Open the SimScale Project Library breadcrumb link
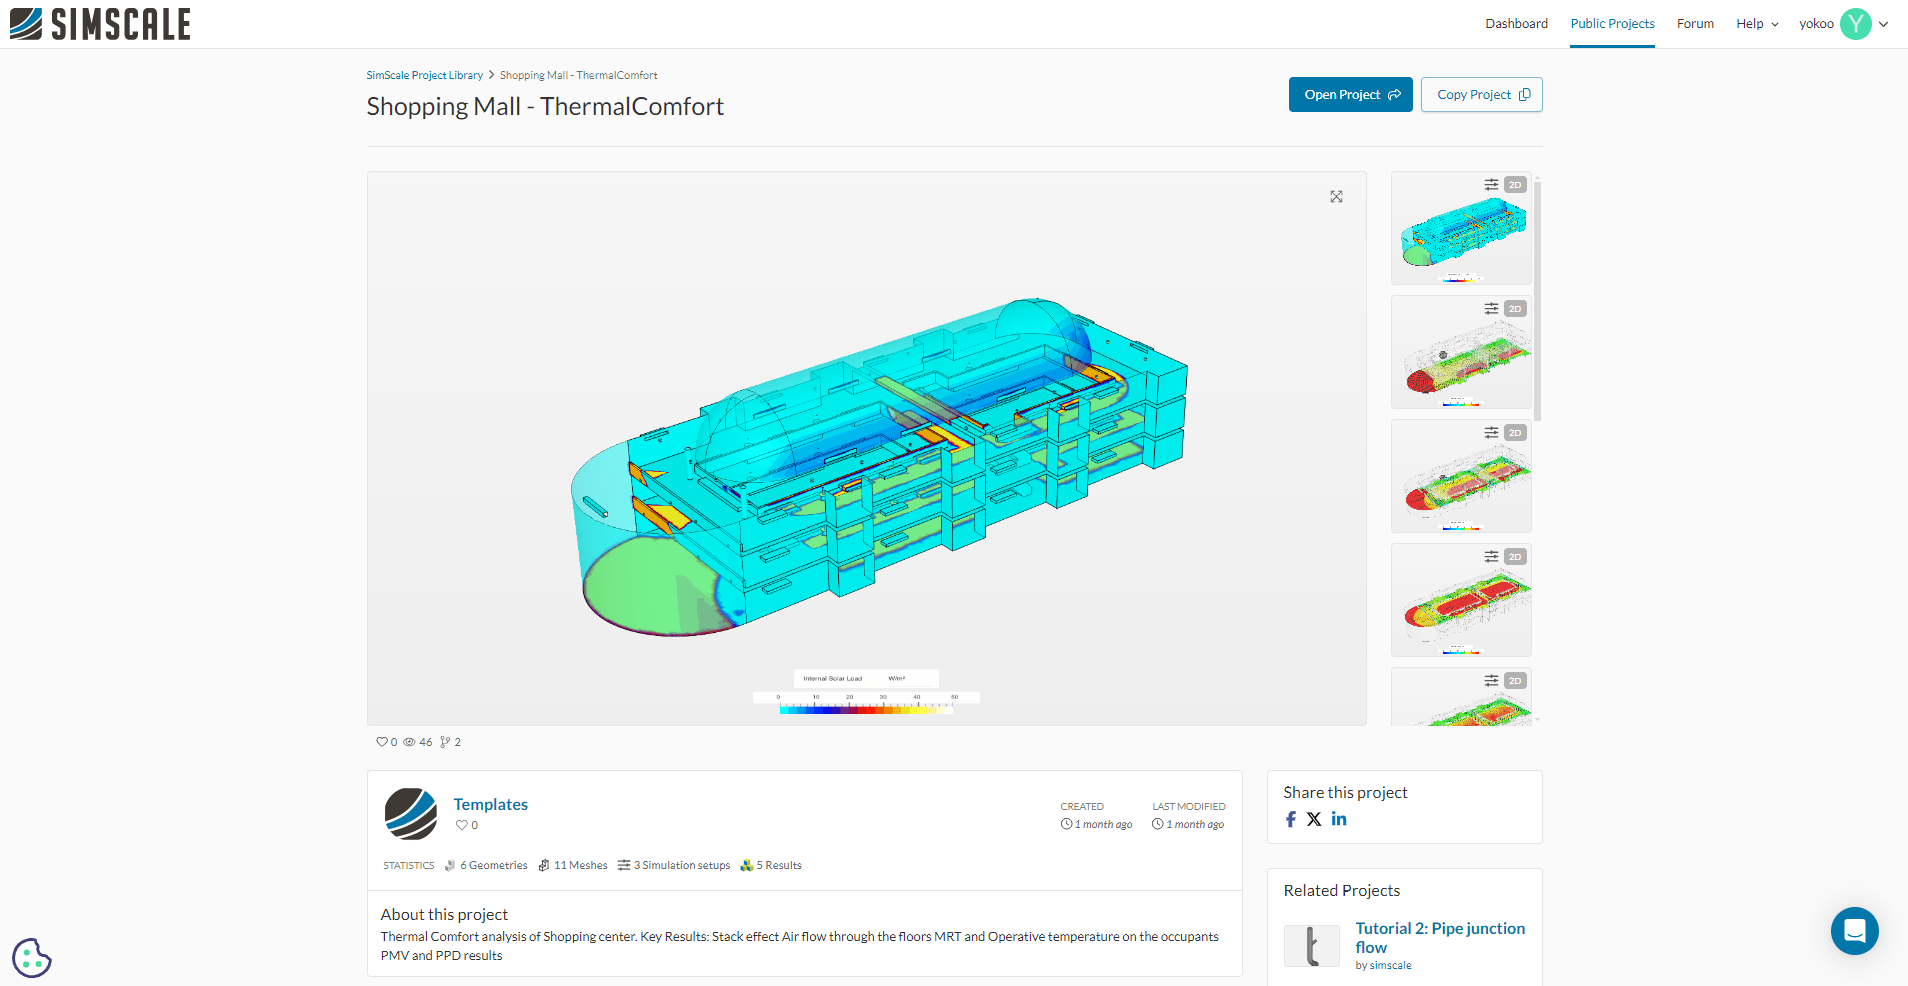 pyautogui.click(x=424, y=74)
